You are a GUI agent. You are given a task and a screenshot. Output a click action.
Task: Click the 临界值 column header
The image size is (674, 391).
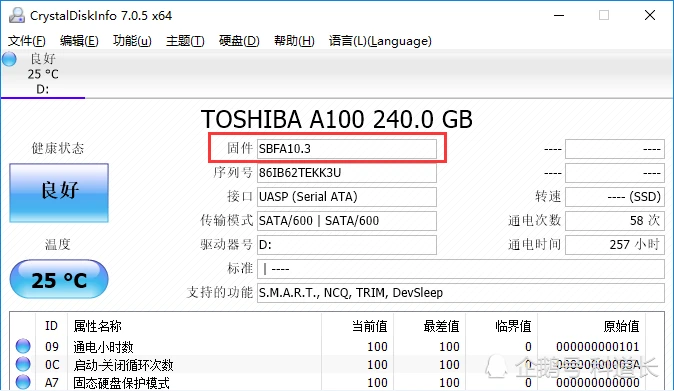[513, 326]
